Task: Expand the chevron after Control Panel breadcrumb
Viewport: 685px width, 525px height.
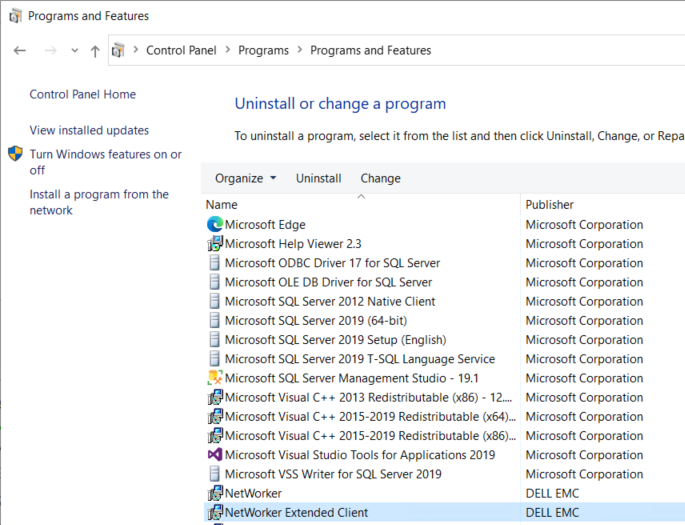Action: pyautogui.click(x=226, y=51)
